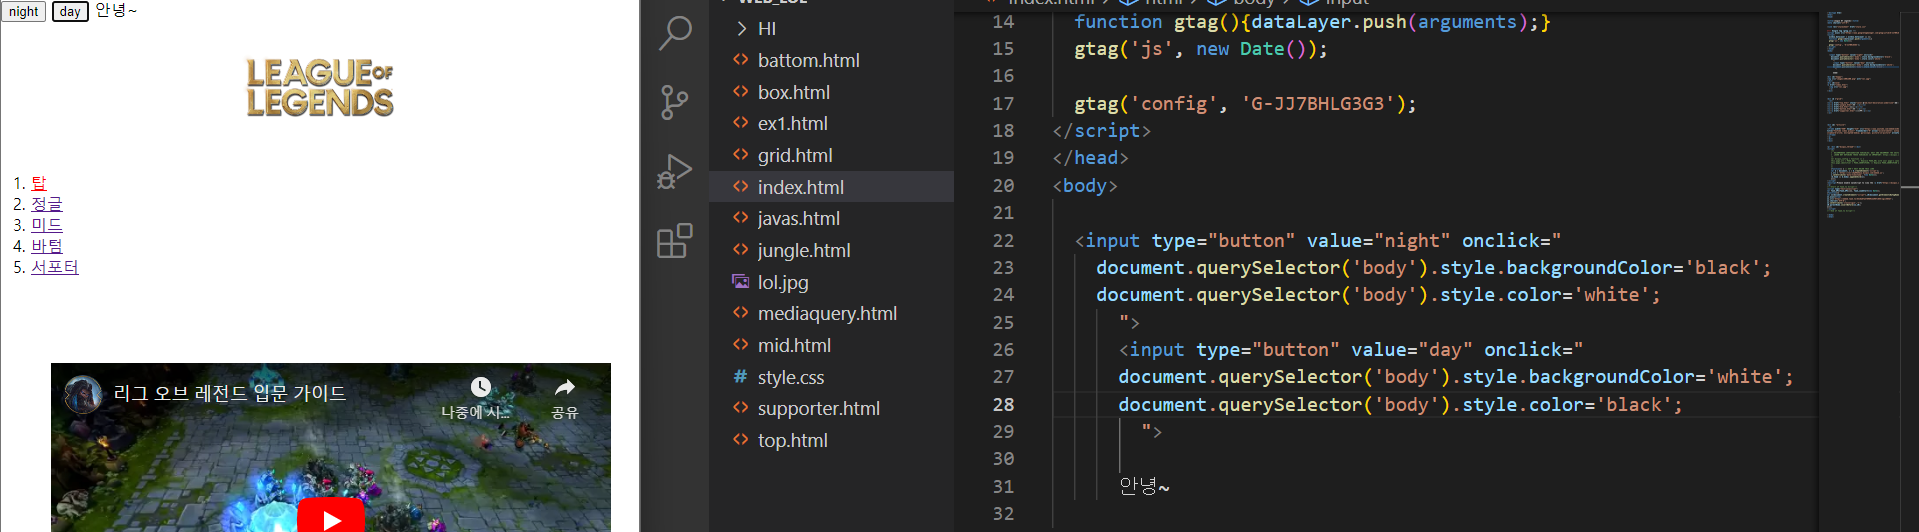Open video title 리그 오브 레전드 입문 가이드
1919x532 pixels.
[x=230, y=393]
